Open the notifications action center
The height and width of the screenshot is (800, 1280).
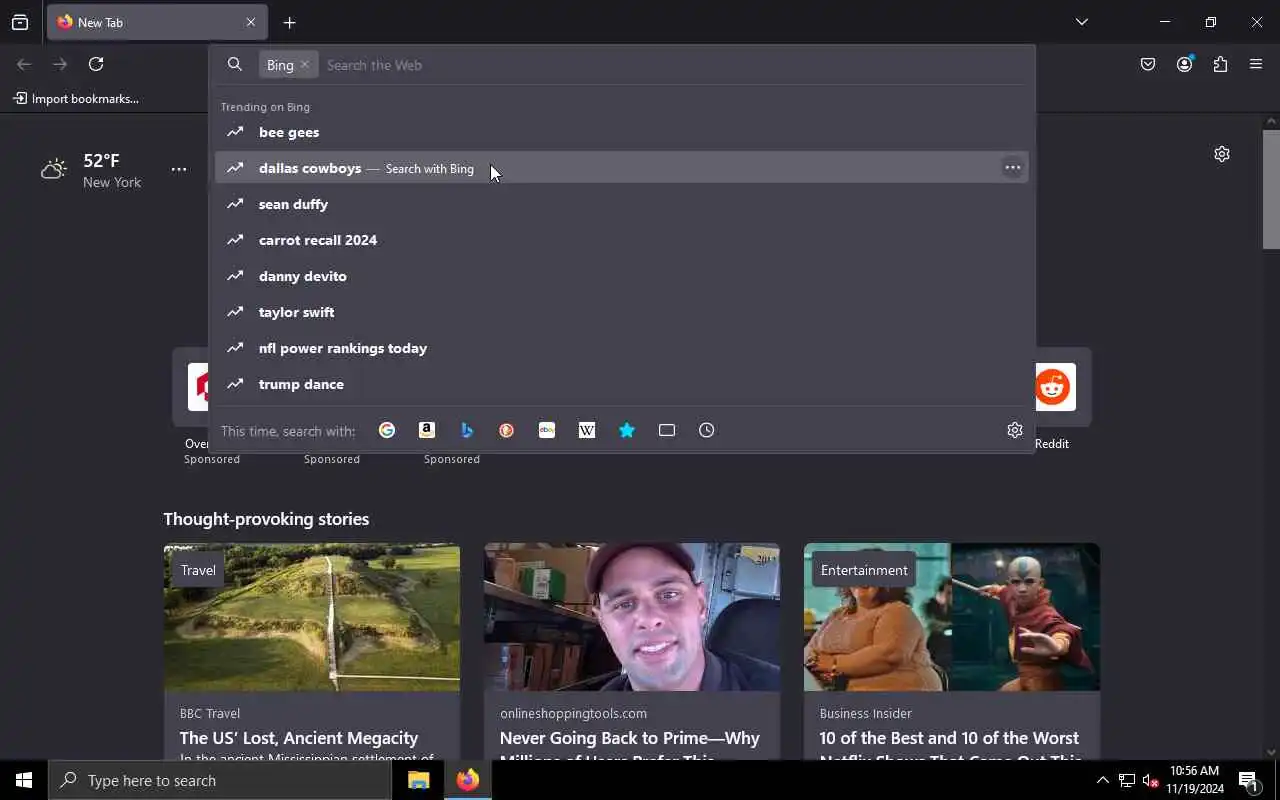coord(1249,780)
